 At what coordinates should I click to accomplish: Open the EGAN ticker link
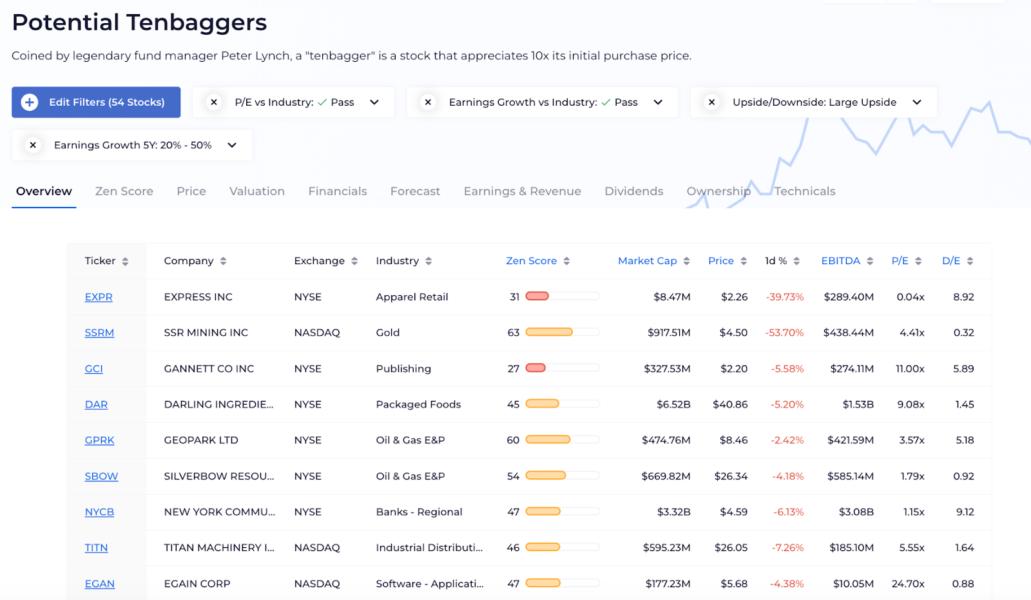coord(99,584)
